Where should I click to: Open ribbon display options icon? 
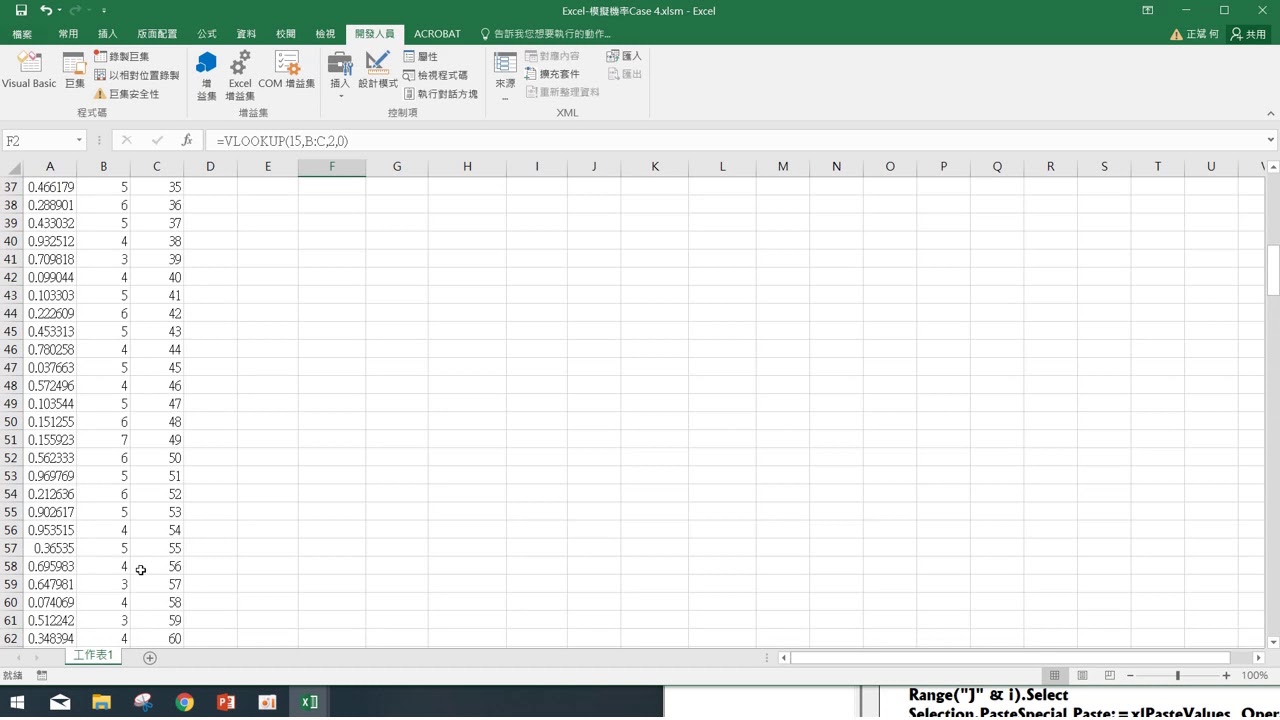tap(1148, 11)
